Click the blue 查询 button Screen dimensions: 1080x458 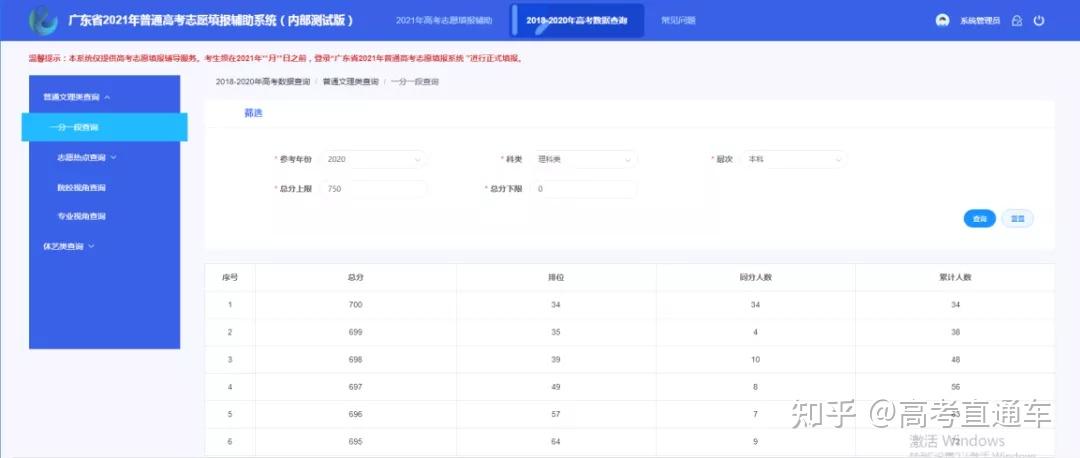pos(979,219)
